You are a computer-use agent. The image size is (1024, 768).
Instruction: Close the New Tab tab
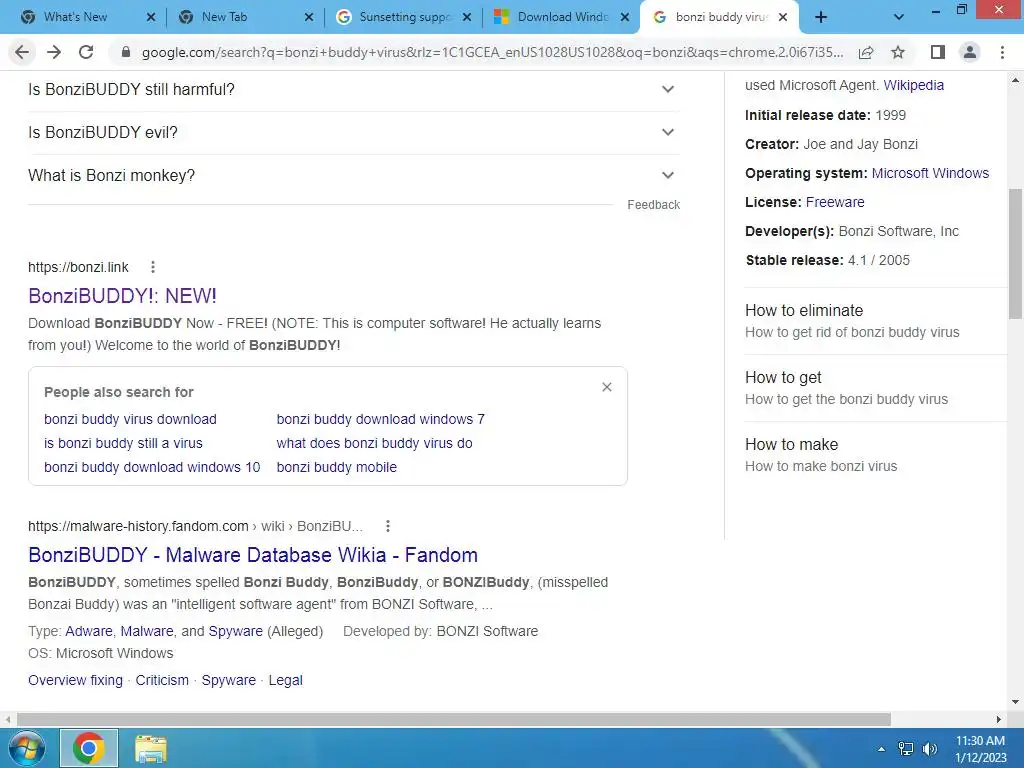pyautogui.click(x=309, y=18)
